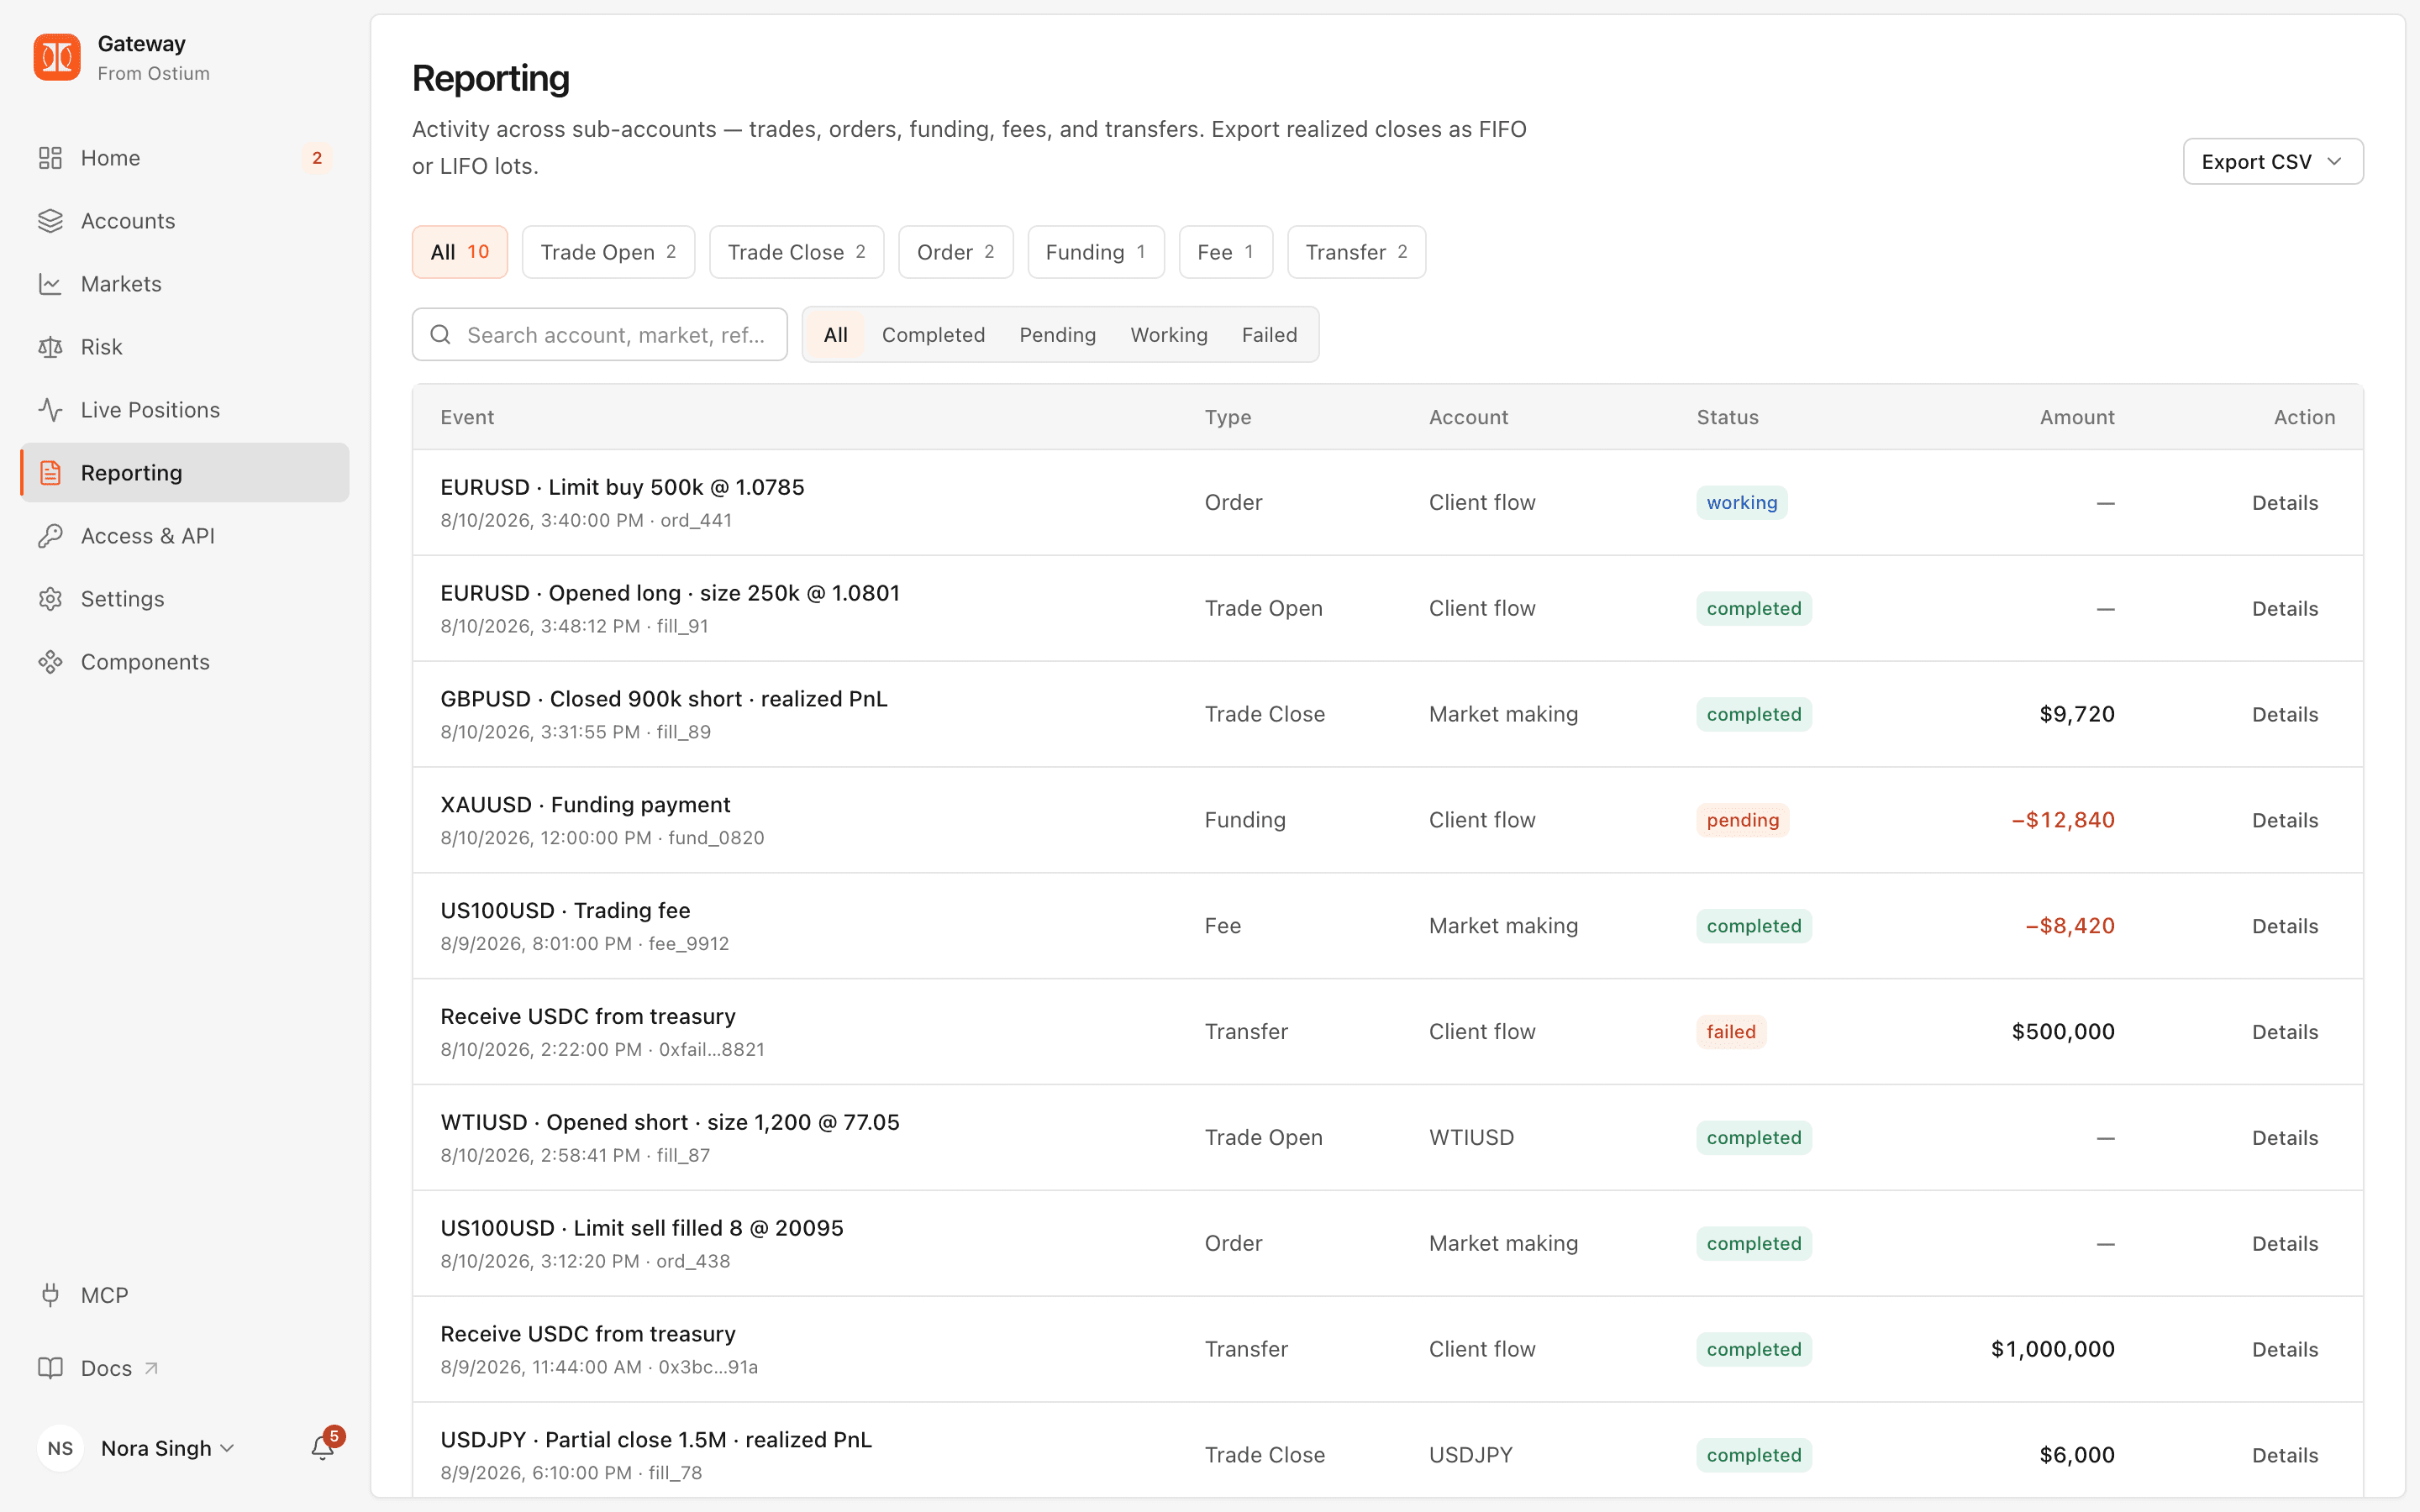
Task: Switch to the Transfer tab
Action: tap(1355, 252)
